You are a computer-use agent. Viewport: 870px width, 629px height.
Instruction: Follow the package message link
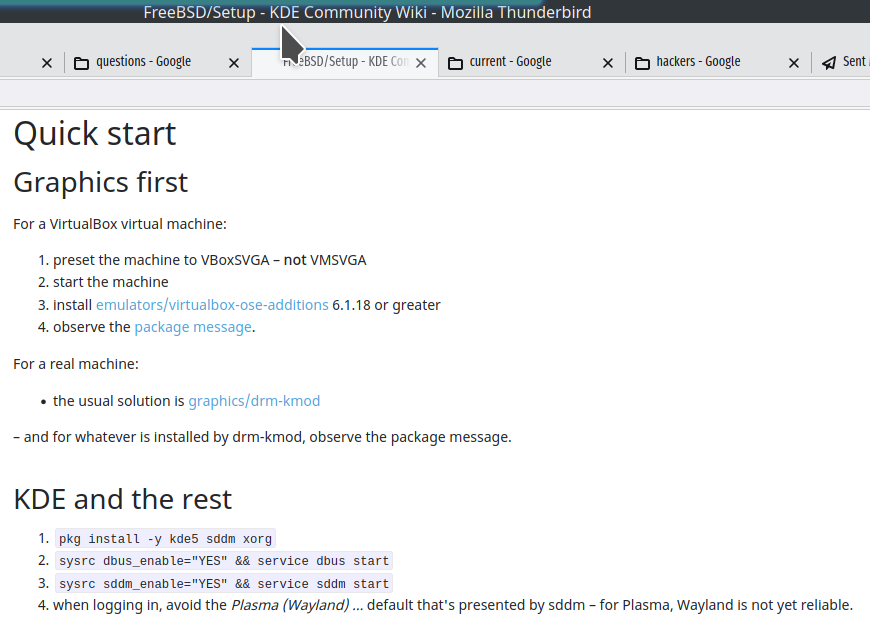point(193,327)
